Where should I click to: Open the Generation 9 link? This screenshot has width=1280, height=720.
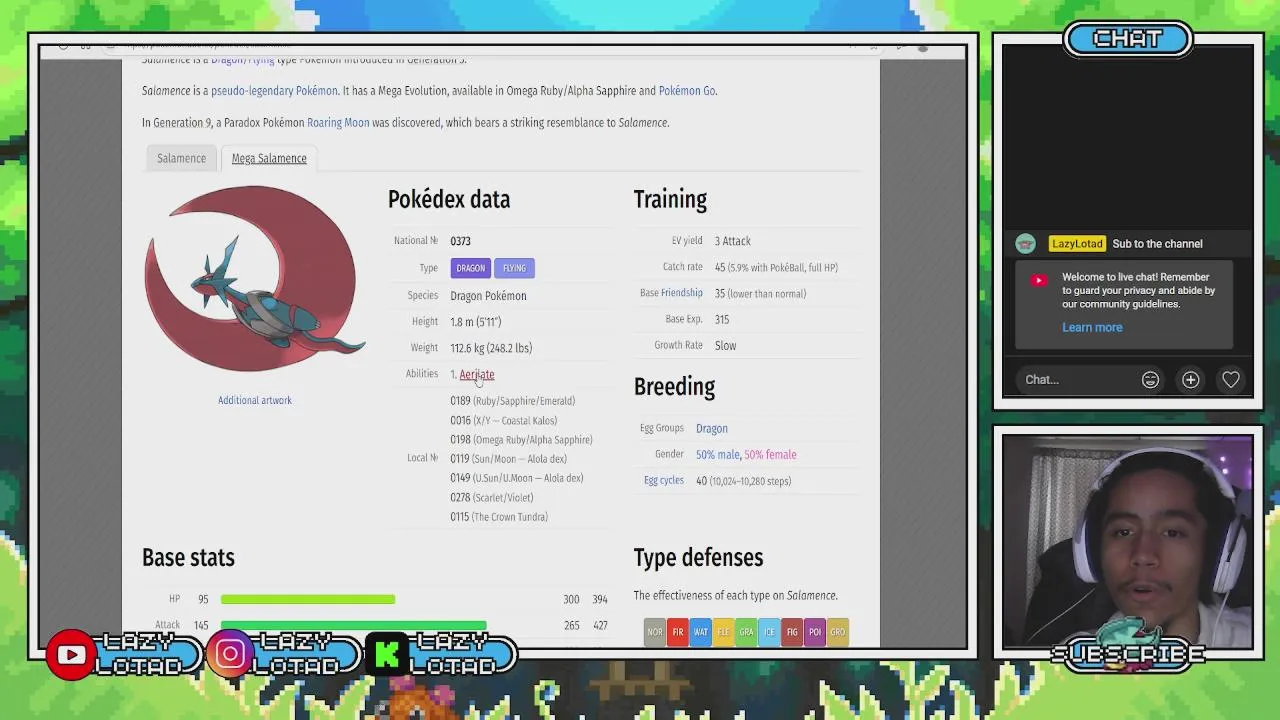182,123
